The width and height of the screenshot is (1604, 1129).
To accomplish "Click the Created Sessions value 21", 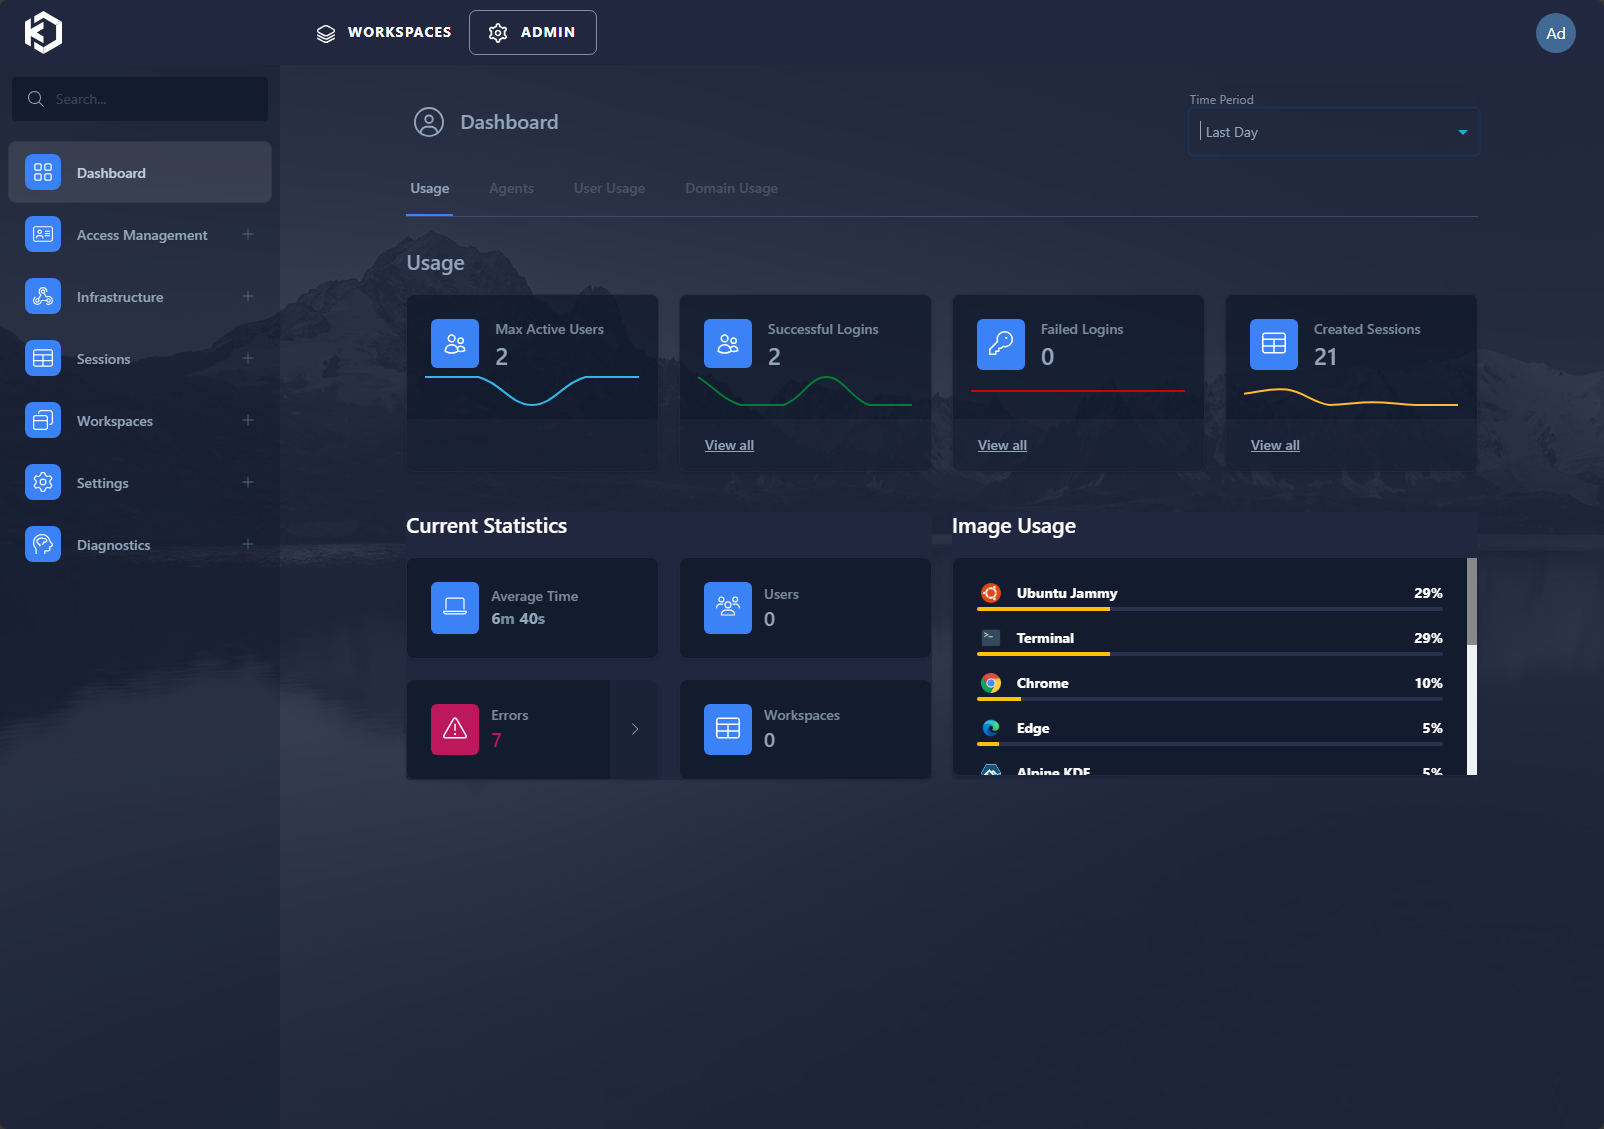I will click(x=1325, y=357).
